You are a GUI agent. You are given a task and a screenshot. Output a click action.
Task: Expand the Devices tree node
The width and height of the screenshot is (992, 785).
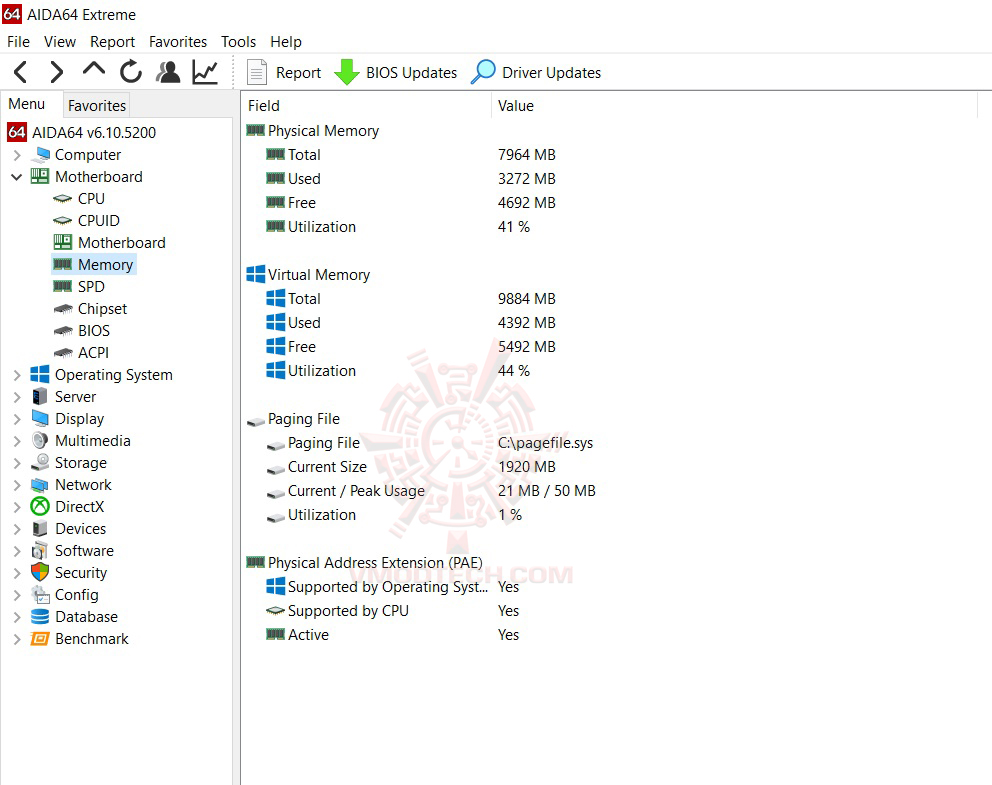tap(17, 529)
